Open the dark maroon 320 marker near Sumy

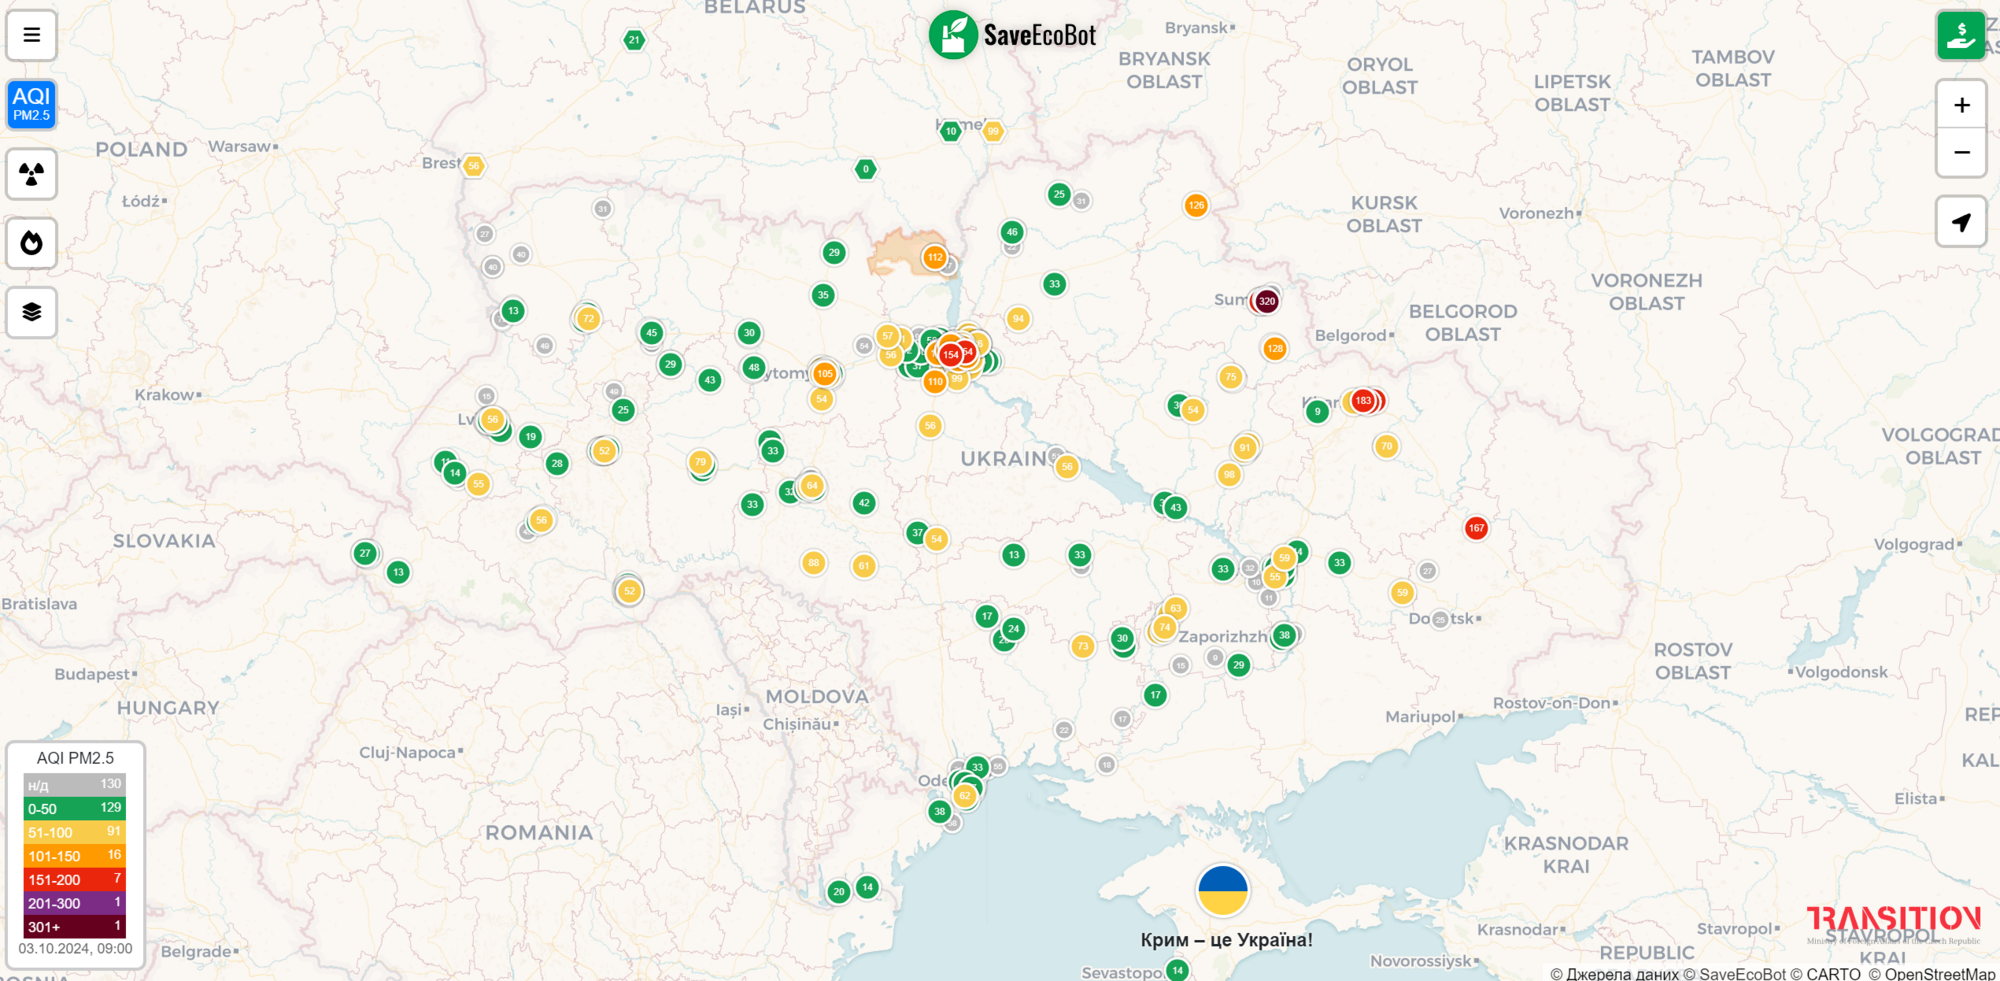(1267, 301)
